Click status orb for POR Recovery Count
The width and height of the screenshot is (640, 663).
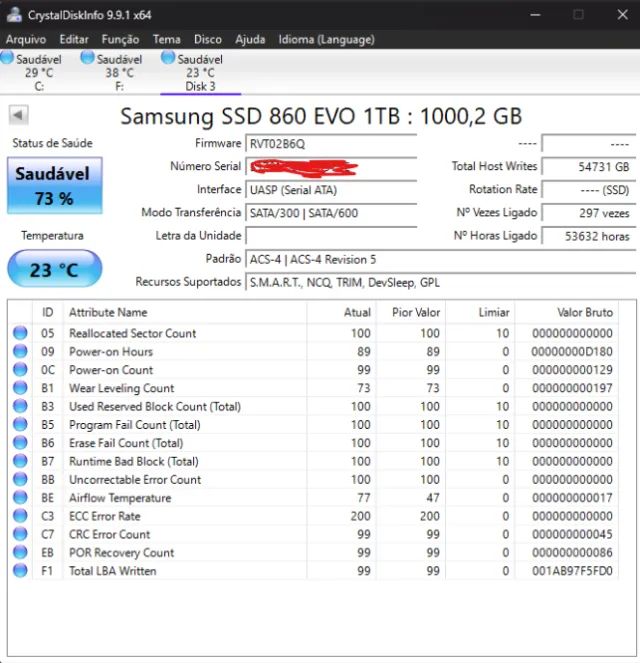tap(20, 552)
